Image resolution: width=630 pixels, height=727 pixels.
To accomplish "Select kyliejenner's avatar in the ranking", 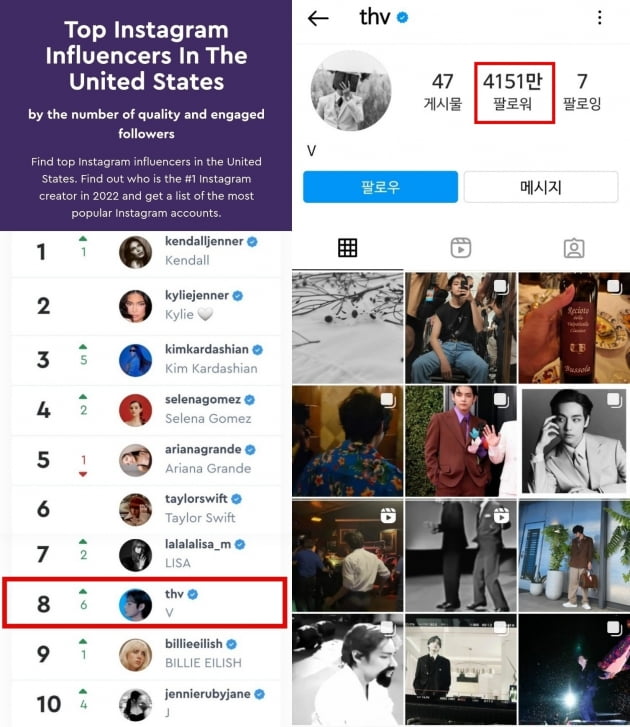I will click(135, 306).
